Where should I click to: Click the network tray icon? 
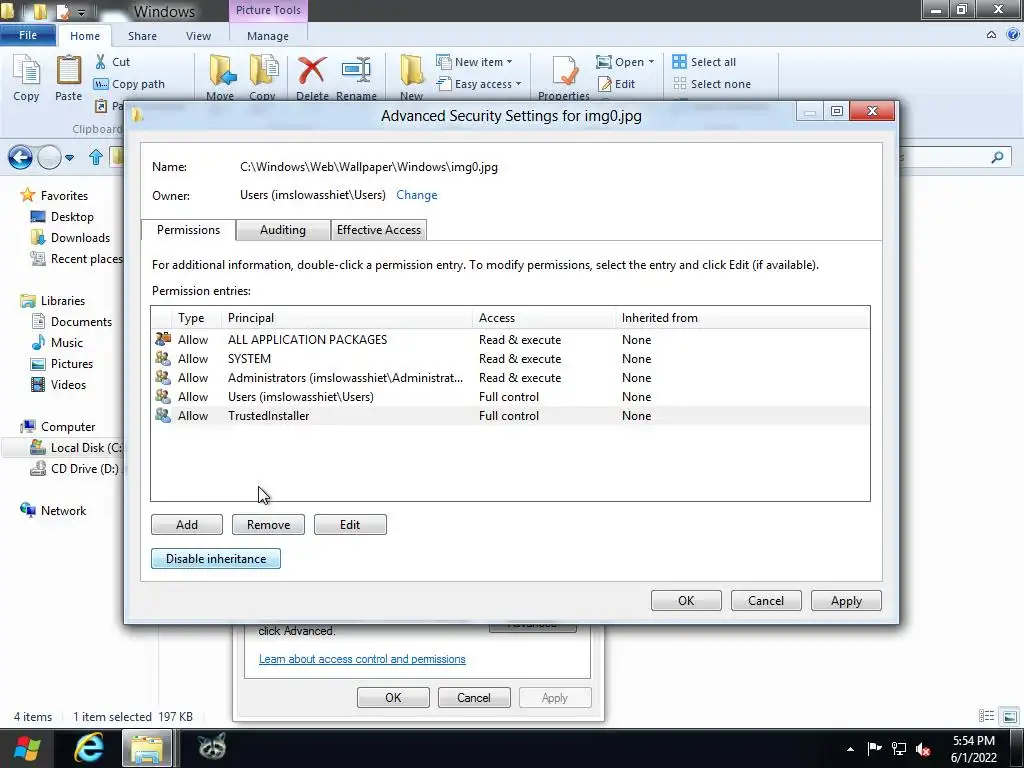click(x=899, y=749)
